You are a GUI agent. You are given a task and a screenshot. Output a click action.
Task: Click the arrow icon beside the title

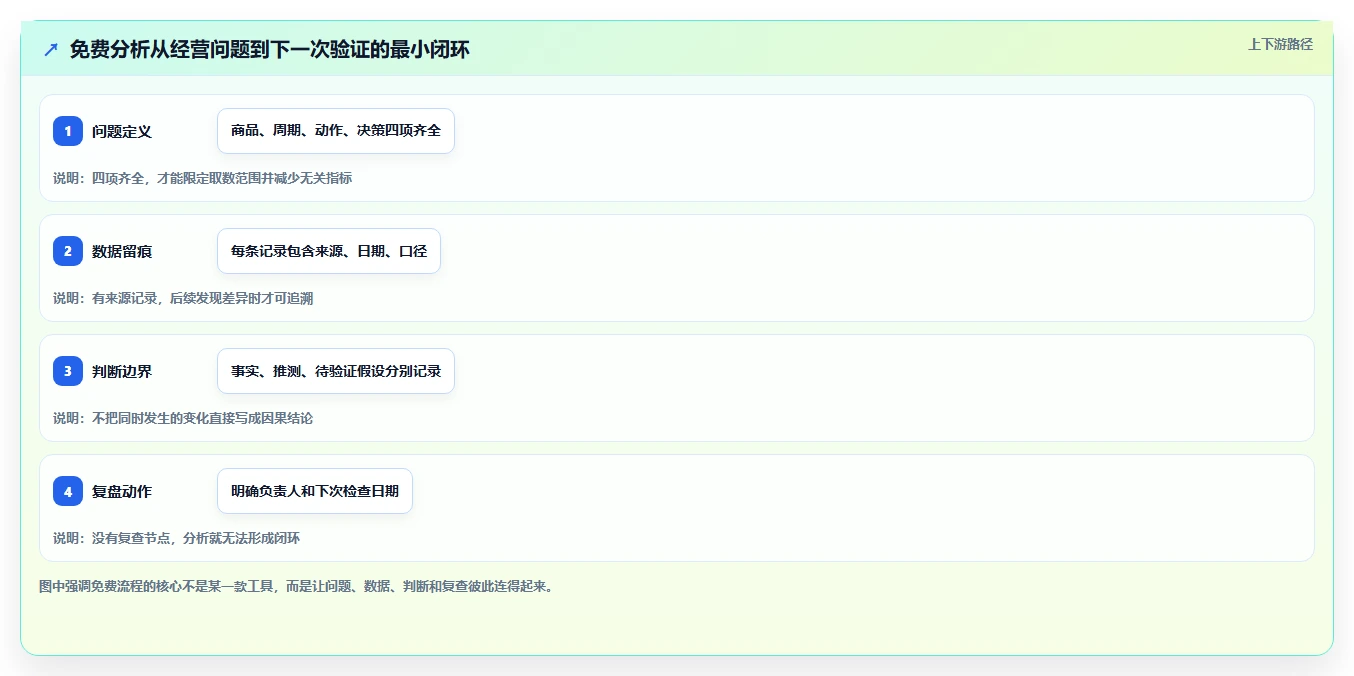(51, 49)
